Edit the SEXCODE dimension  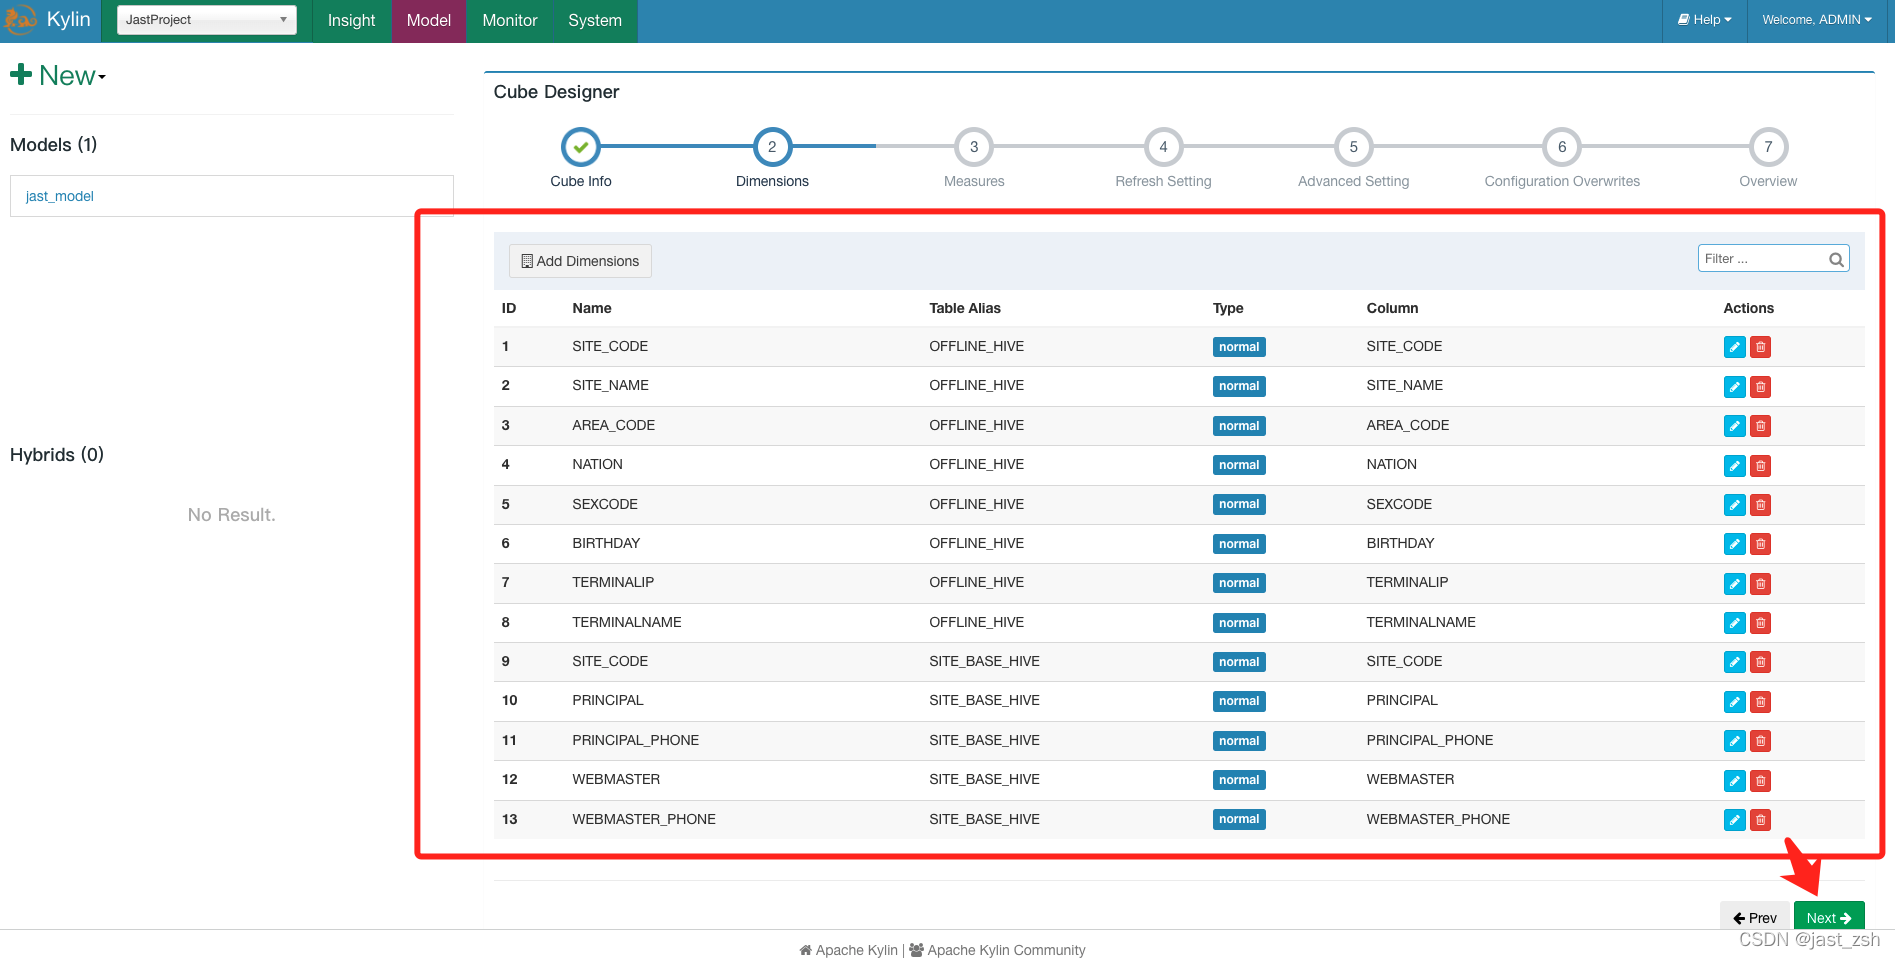pos(1734,505)
